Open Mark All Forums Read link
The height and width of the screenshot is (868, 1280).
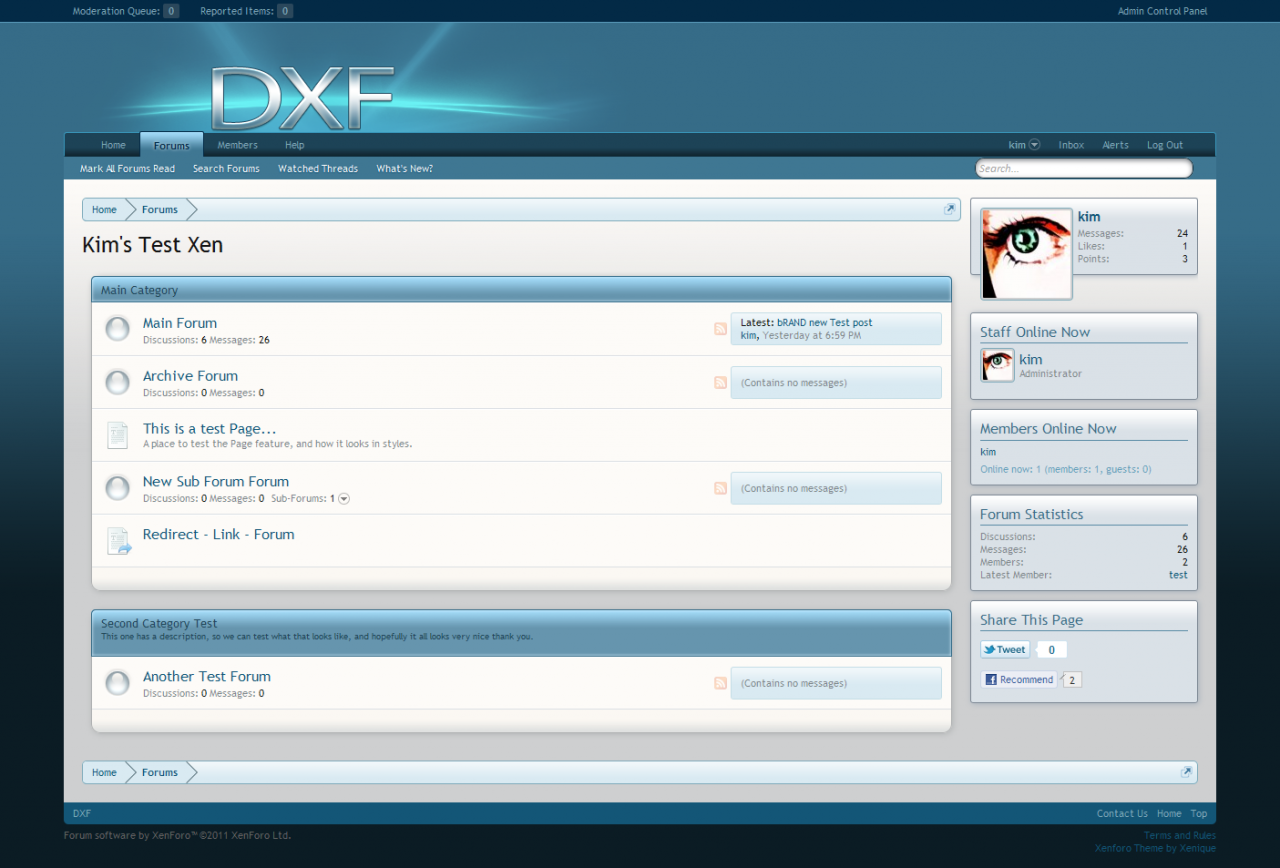127,169
